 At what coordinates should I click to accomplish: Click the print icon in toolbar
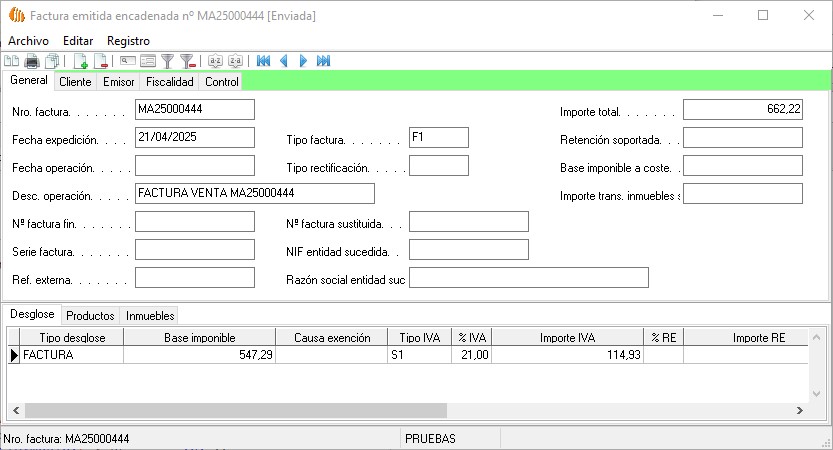(x=32, y=61)
